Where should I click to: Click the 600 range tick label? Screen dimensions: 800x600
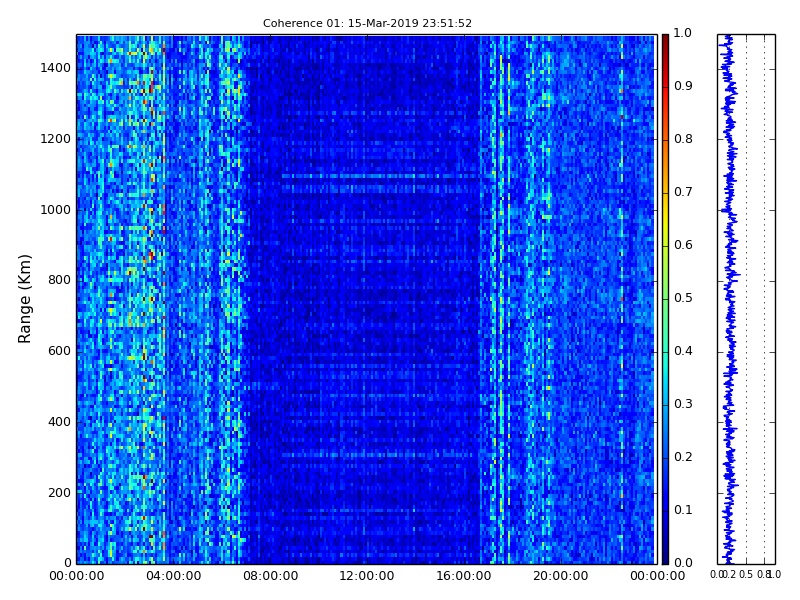point(59,351)
